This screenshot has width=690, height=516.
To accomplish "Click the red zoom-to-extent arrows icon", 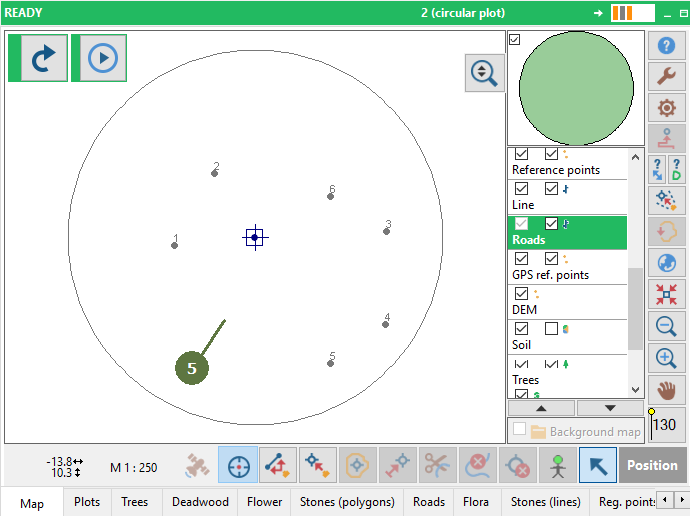I will point(666,294).
